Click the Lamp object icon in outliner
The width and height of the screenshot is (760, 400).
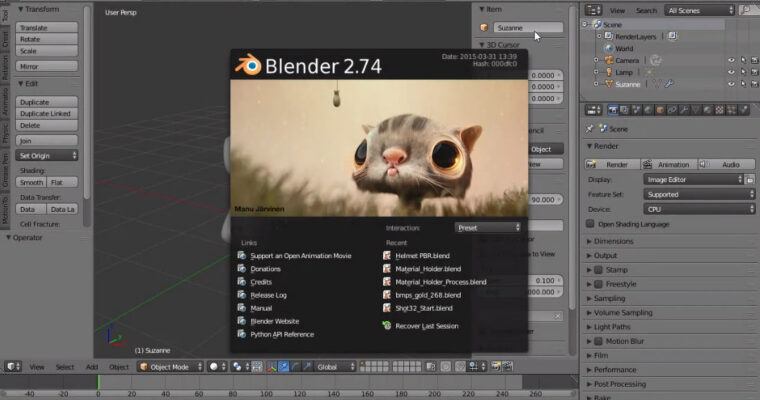tap(609, 72)
